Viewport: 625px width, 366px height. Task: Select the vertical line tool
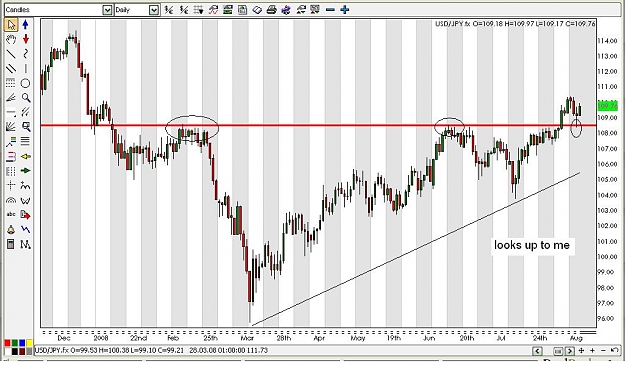[x=26, y=69]
